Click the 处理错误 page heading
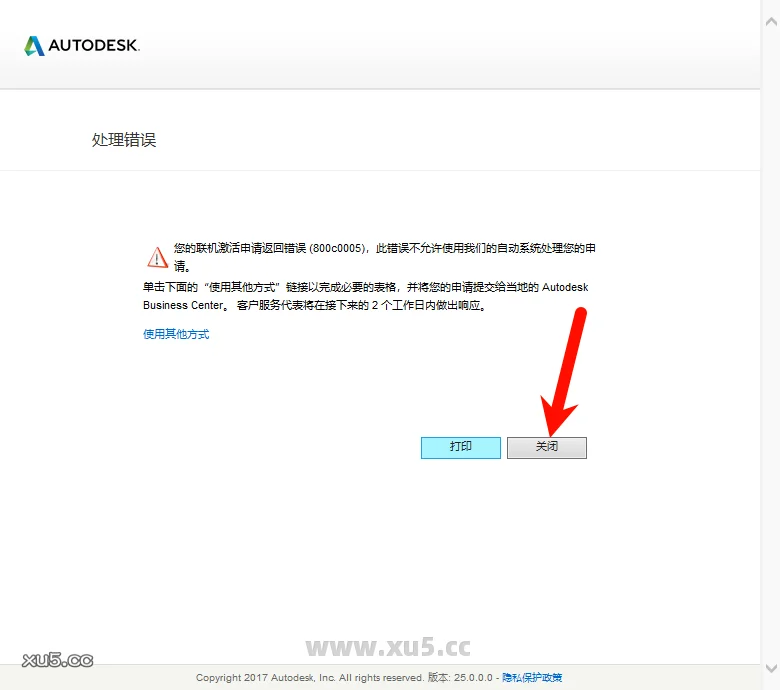Viewport: 780px width, 690px height. pyautogui.click(x=124, y=140)
